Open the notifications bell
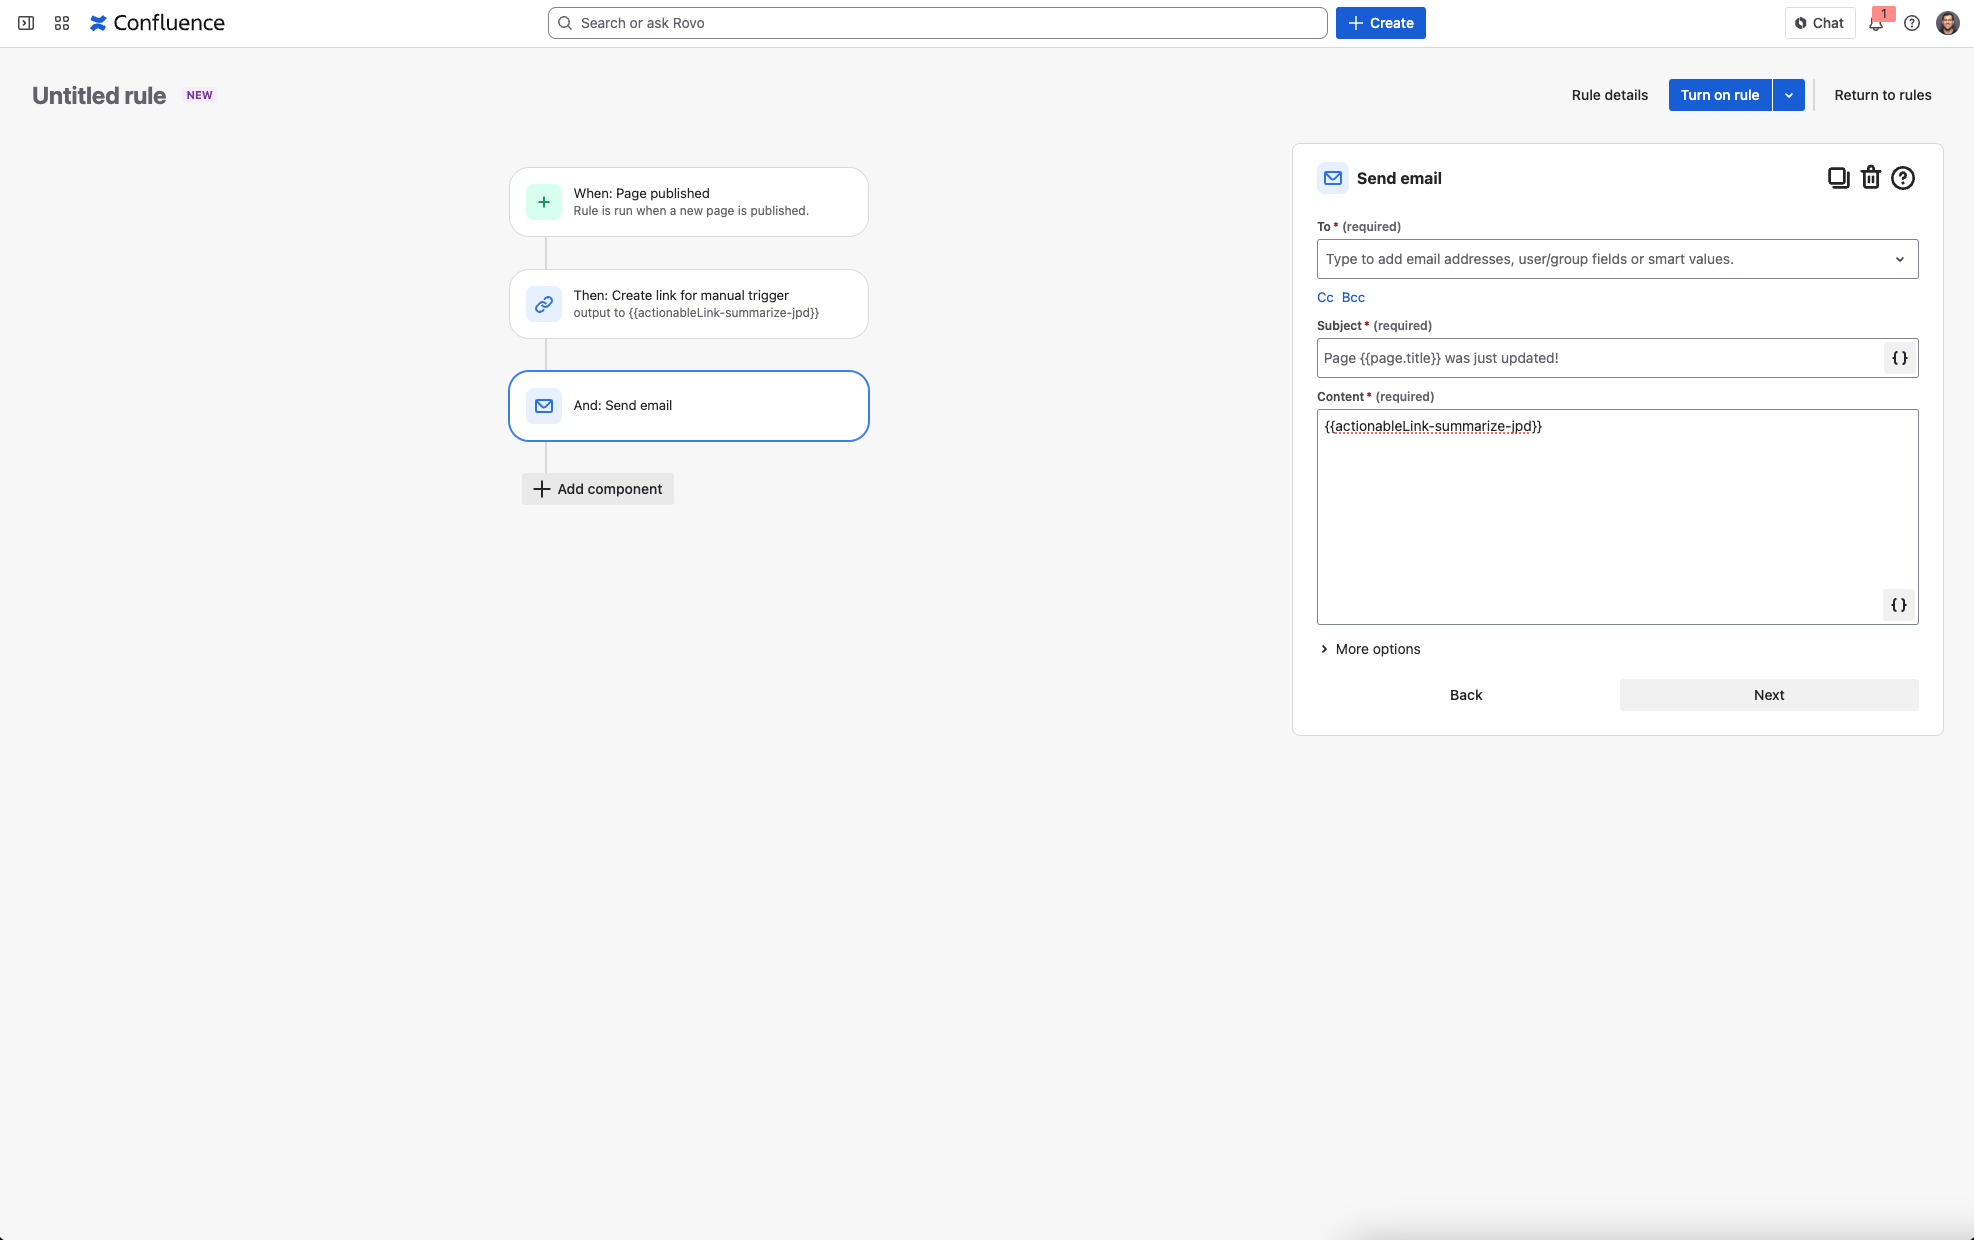The height and width of the screenshot is (1240, 1974). coord(1876,23)
